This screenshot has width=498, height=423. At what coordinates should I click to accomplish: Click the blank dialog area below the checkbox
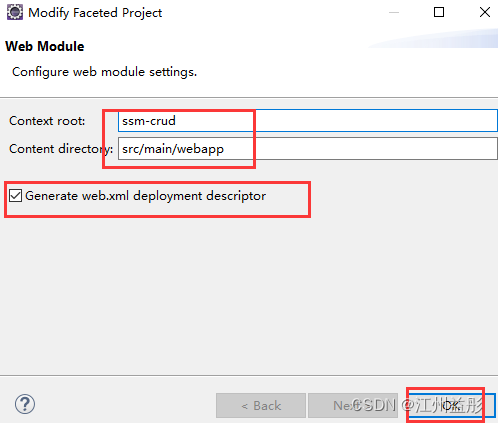(249, 293)
